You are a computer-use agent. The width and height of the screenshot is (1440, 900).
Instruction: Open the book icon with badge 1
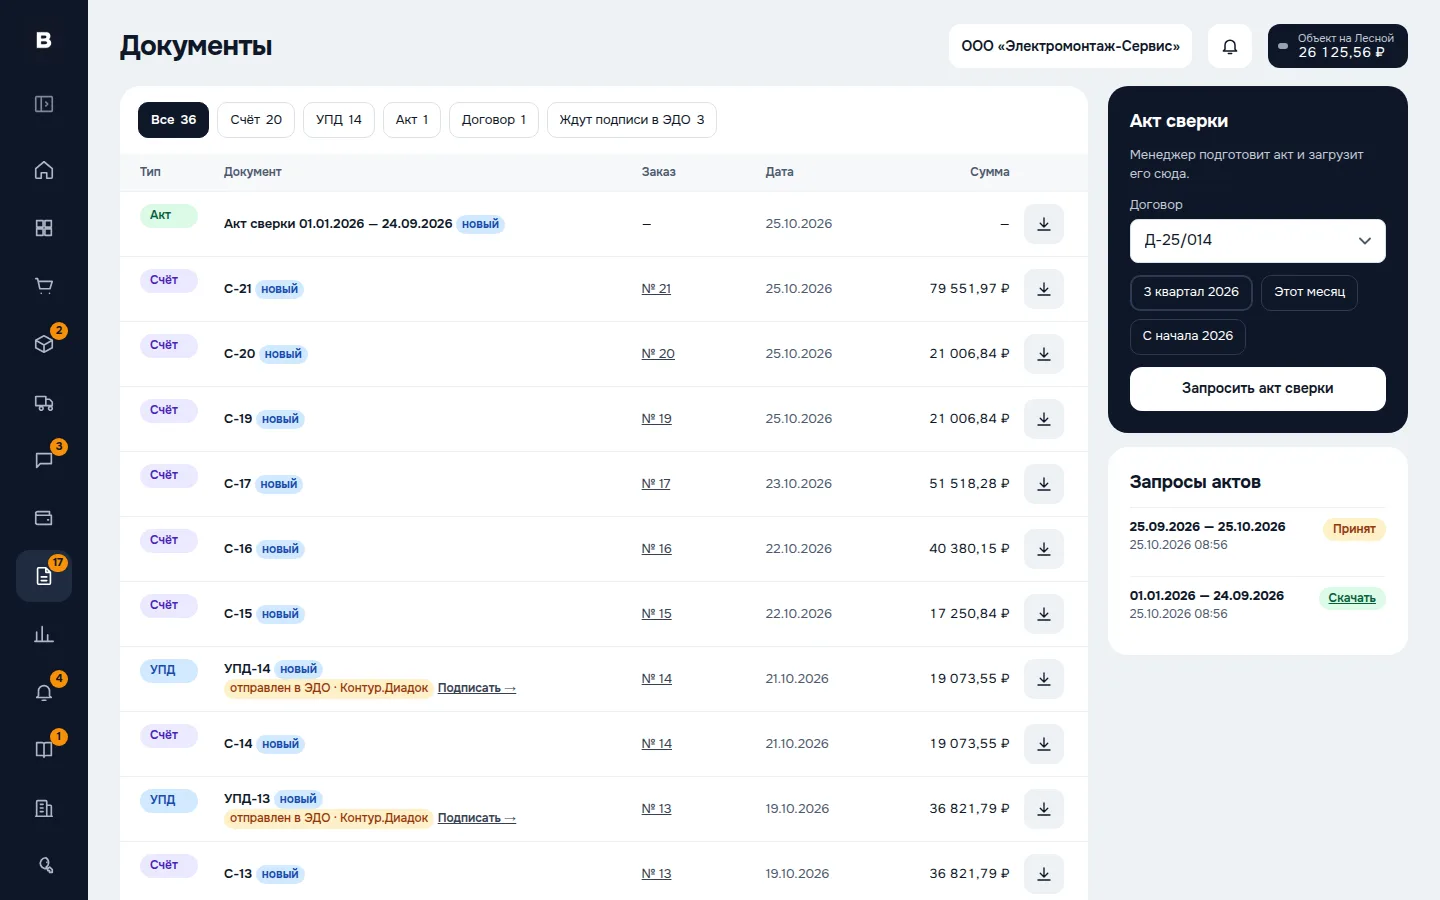44,750
